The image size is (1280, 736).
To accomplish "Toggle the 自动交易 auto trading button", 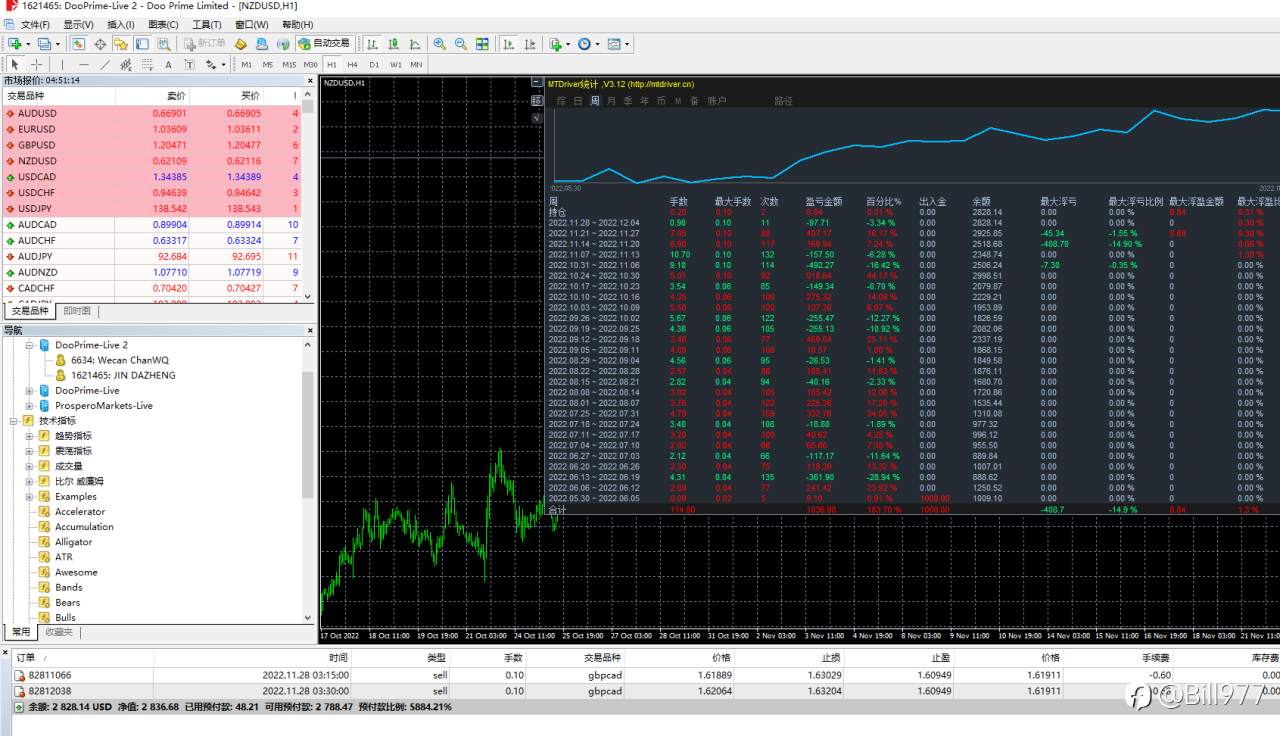I will click(x=324, y=44).
